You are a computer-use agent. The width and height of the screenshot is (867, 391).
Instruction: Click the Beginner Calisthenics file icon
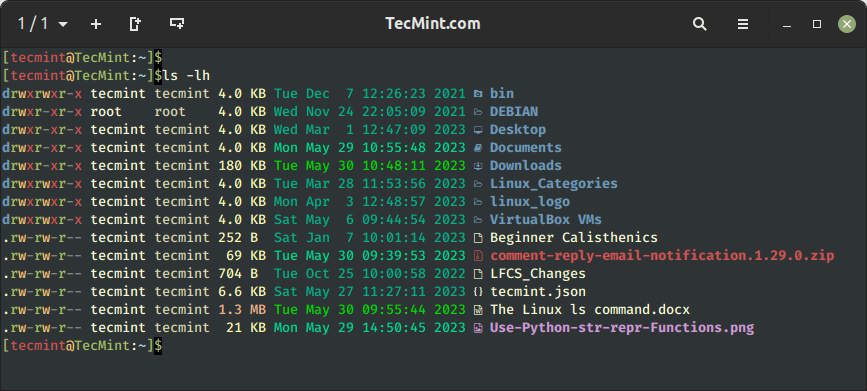pyautogui.click(x=478, y=238)
